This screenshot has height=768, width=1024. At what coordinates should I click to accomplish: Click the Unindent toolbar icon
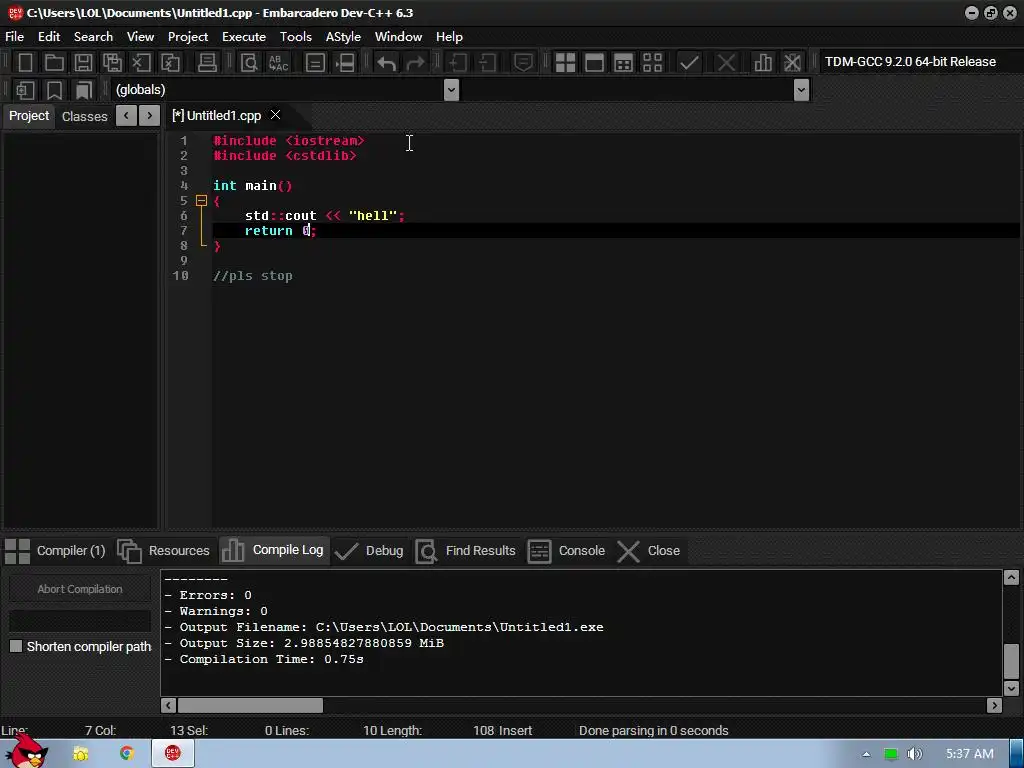click(487, 62)
